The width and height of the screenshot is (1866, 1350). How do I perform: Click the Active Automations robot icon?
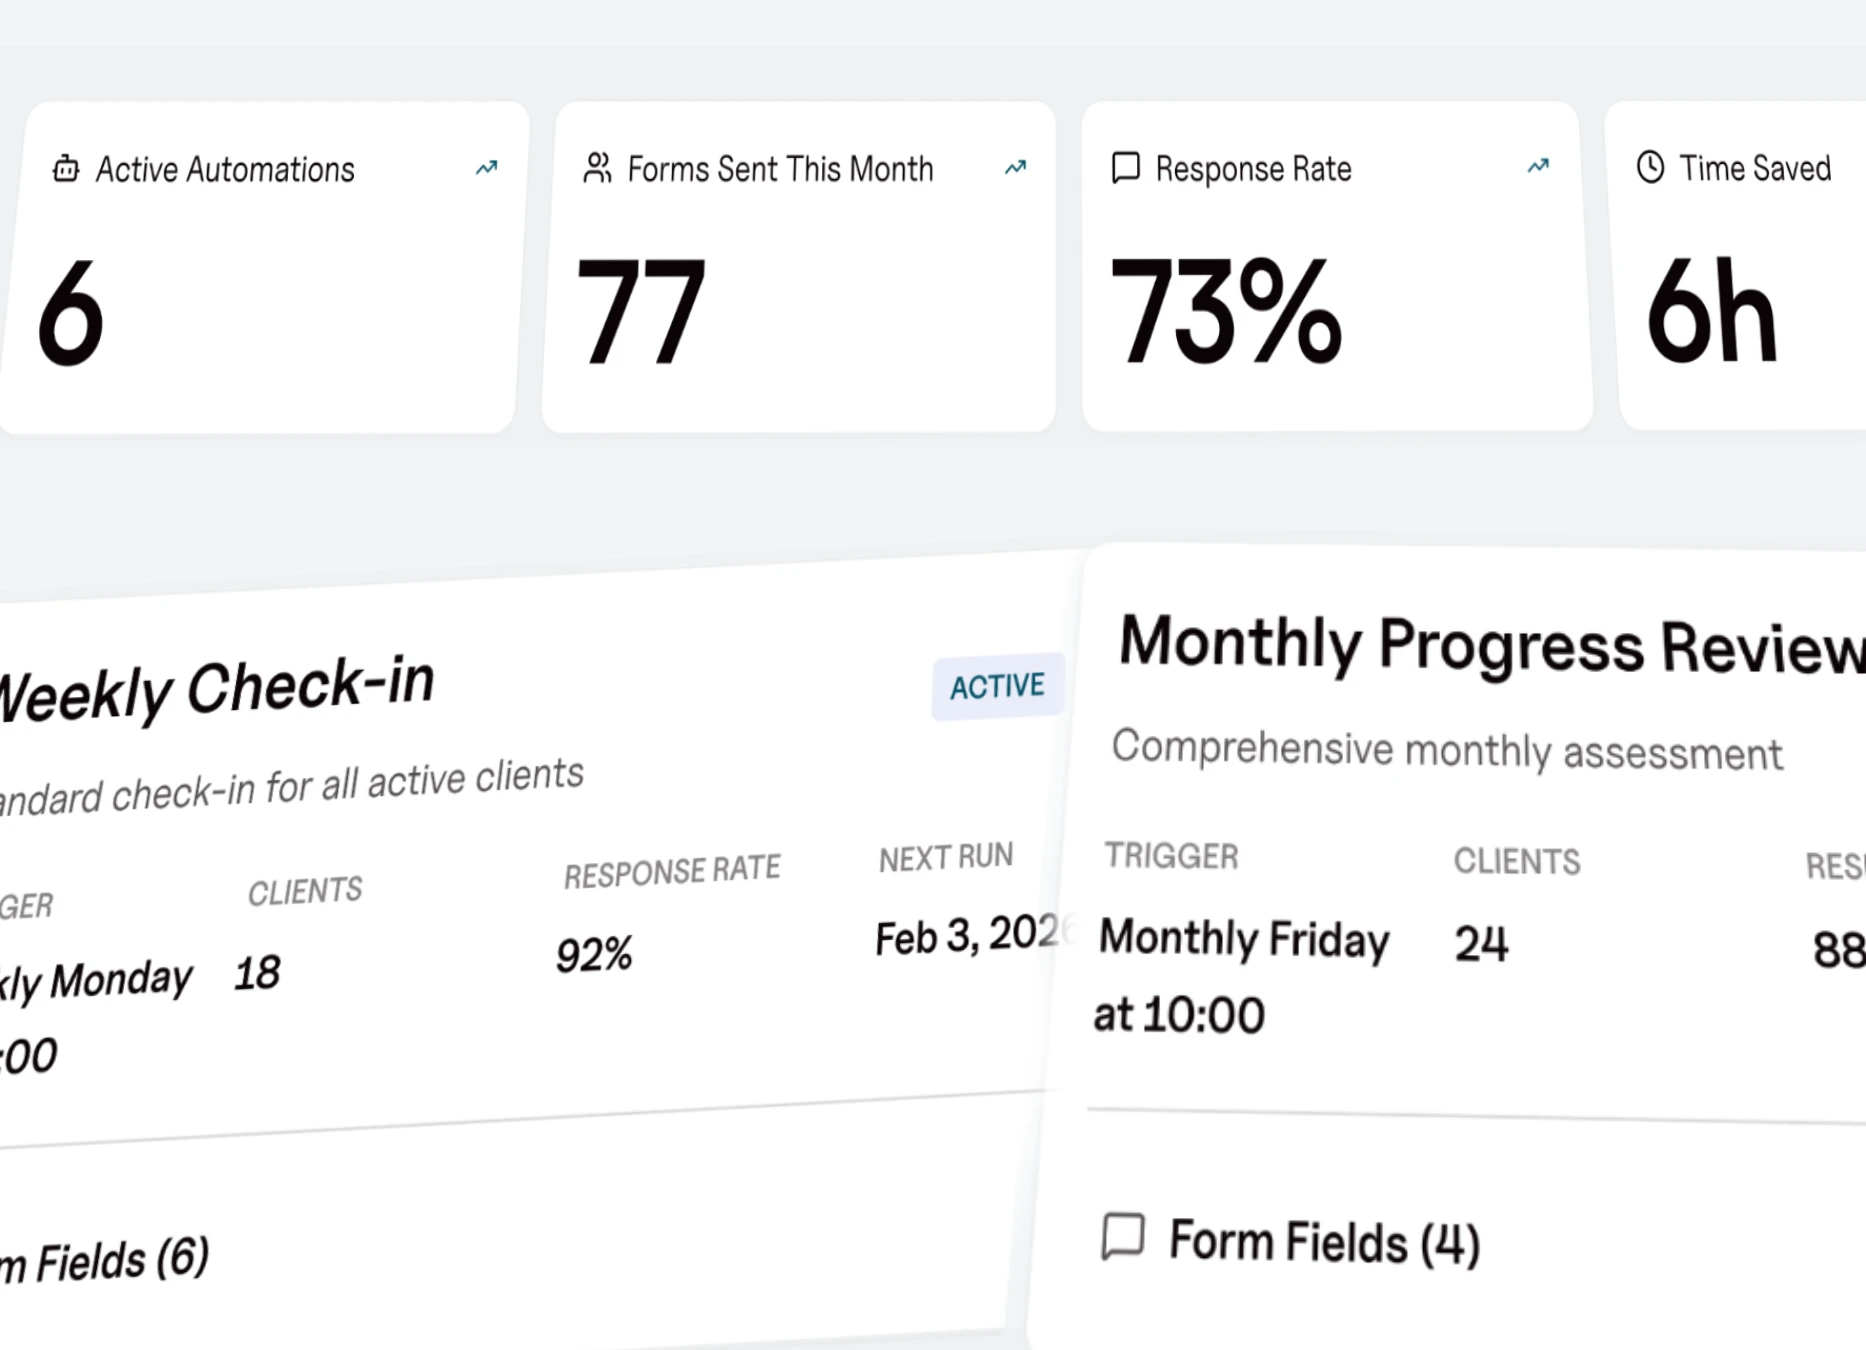(x=66, y=169)
